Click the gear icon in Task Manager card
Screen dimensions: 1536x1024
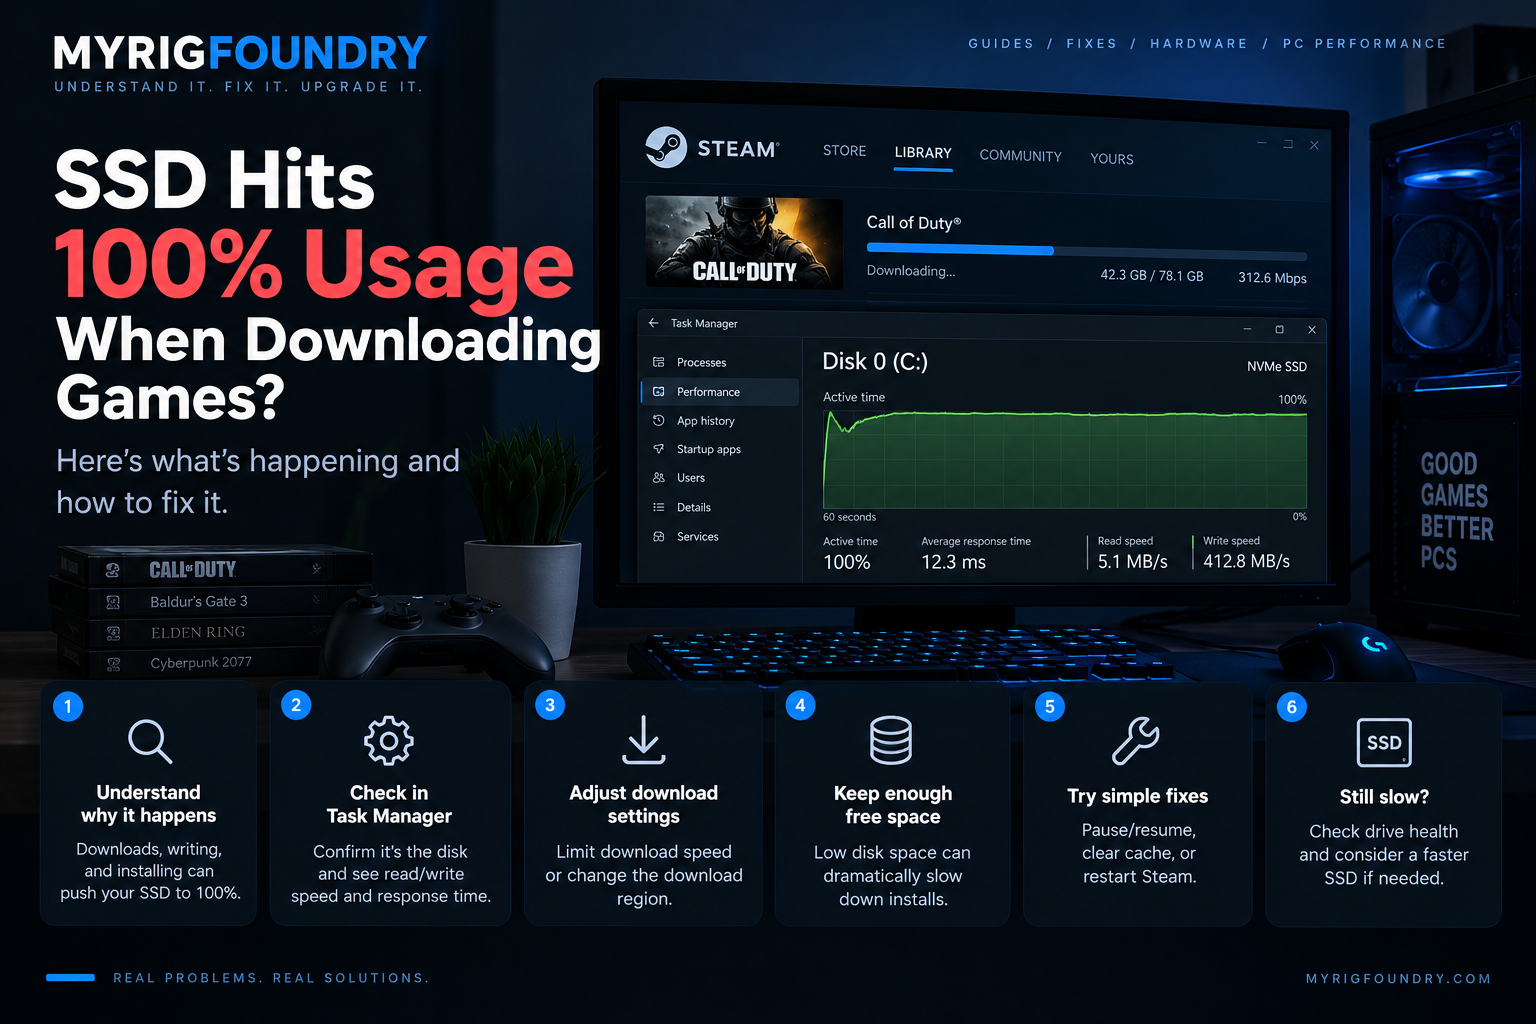[x=389, y=741]
